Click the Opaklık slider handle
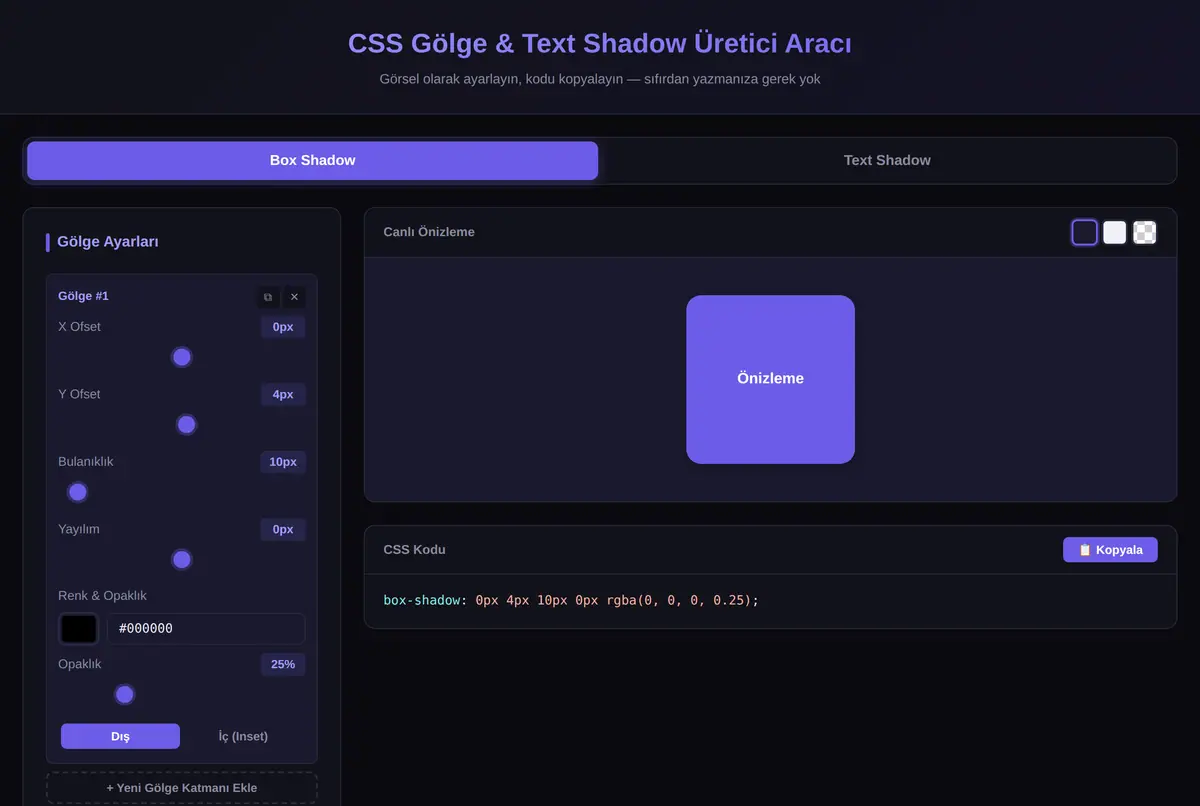 125,694
